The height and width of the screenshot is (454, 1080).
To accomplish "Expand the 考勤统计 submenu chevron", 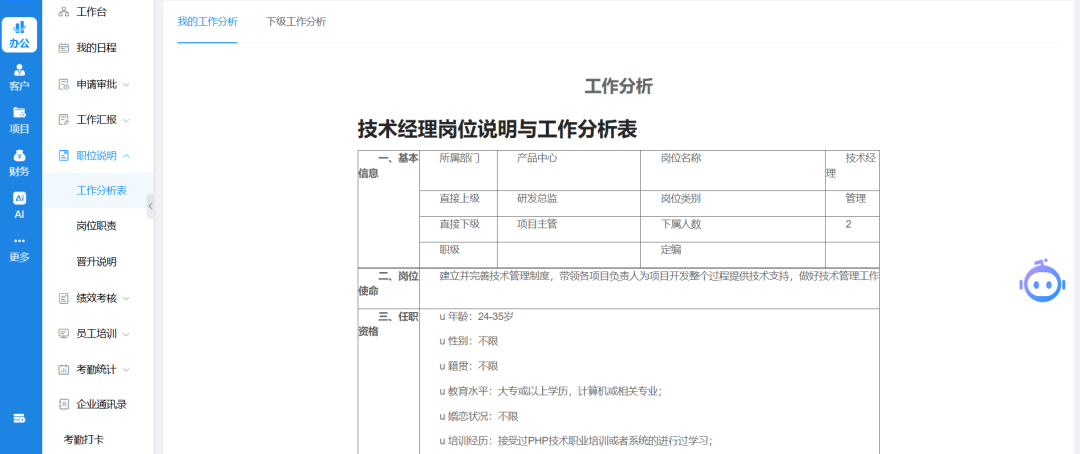I will click(x=126, y=370).
